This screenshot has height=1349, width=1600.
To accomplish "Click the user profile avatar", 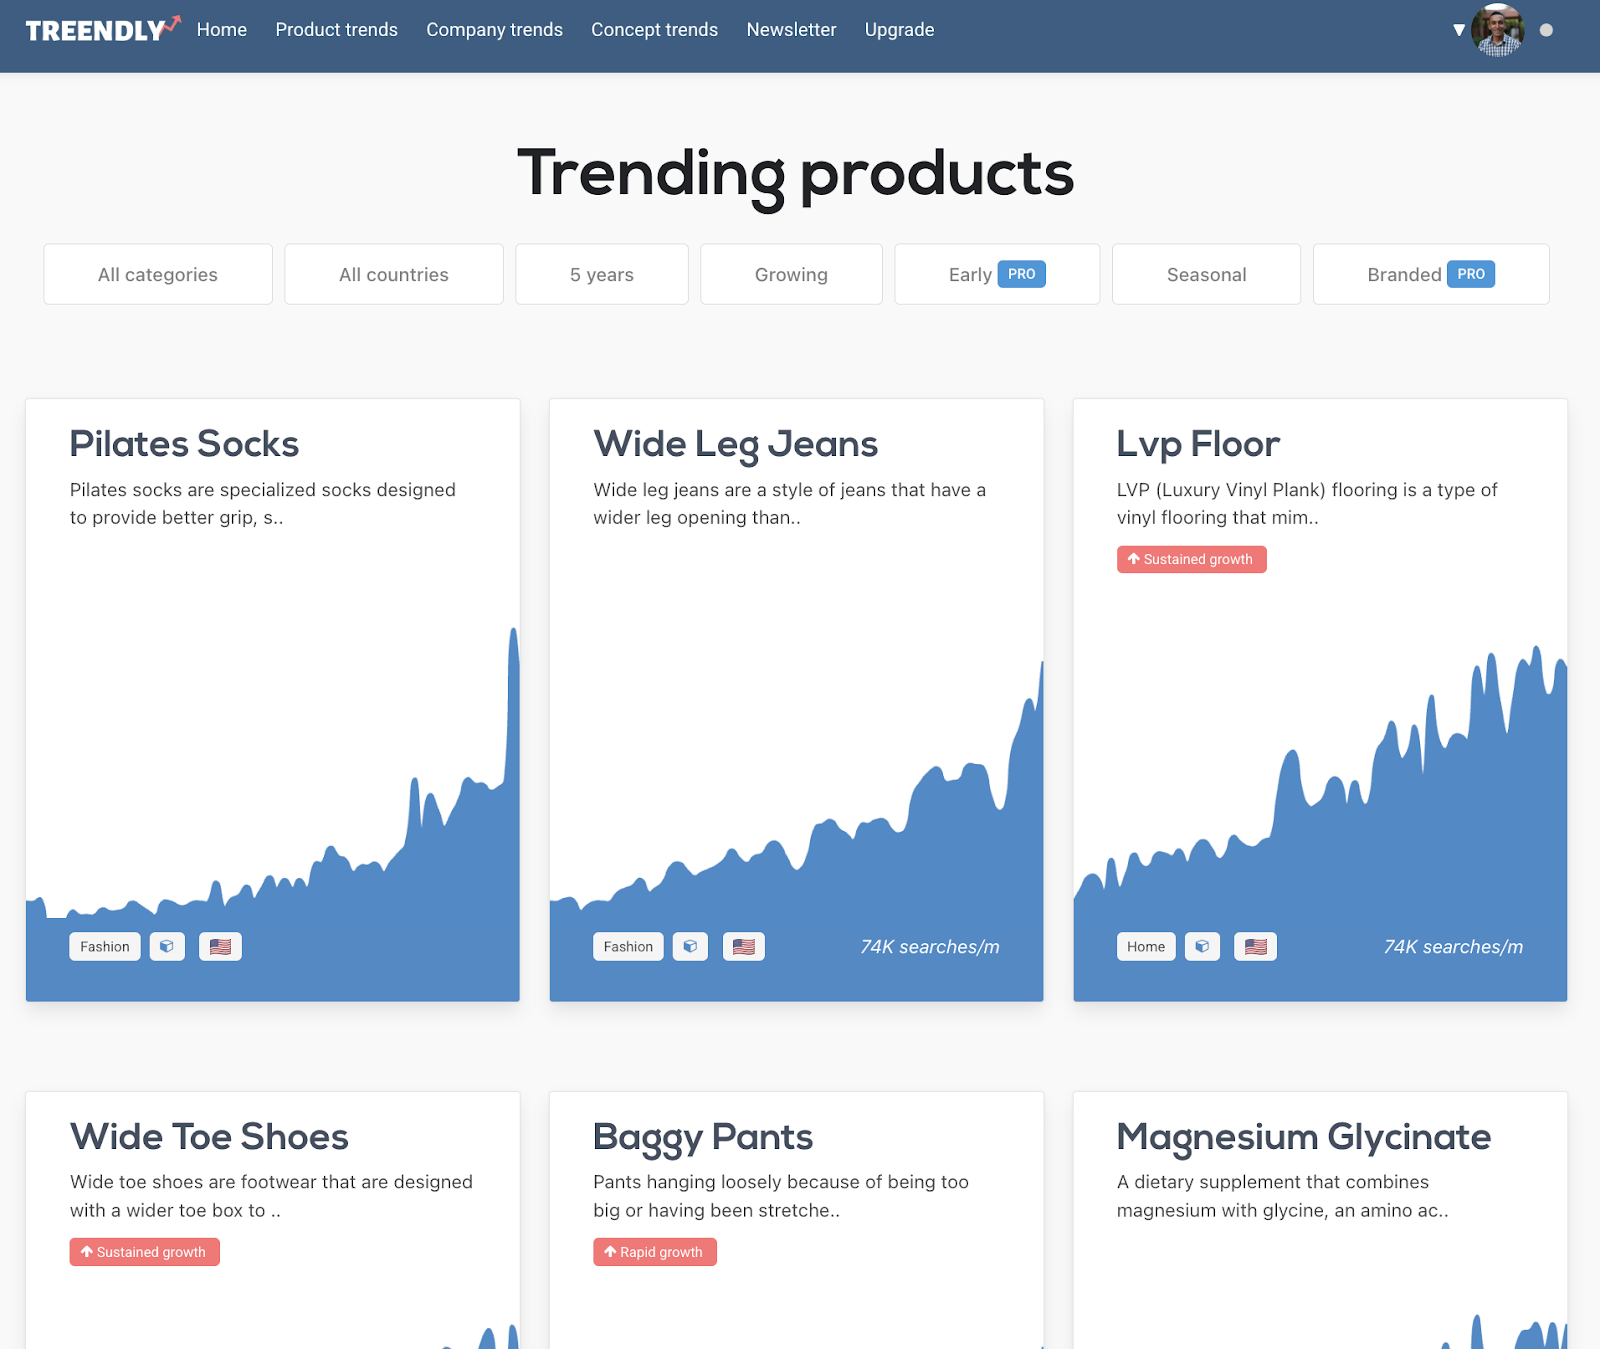I will point(1497,30).
